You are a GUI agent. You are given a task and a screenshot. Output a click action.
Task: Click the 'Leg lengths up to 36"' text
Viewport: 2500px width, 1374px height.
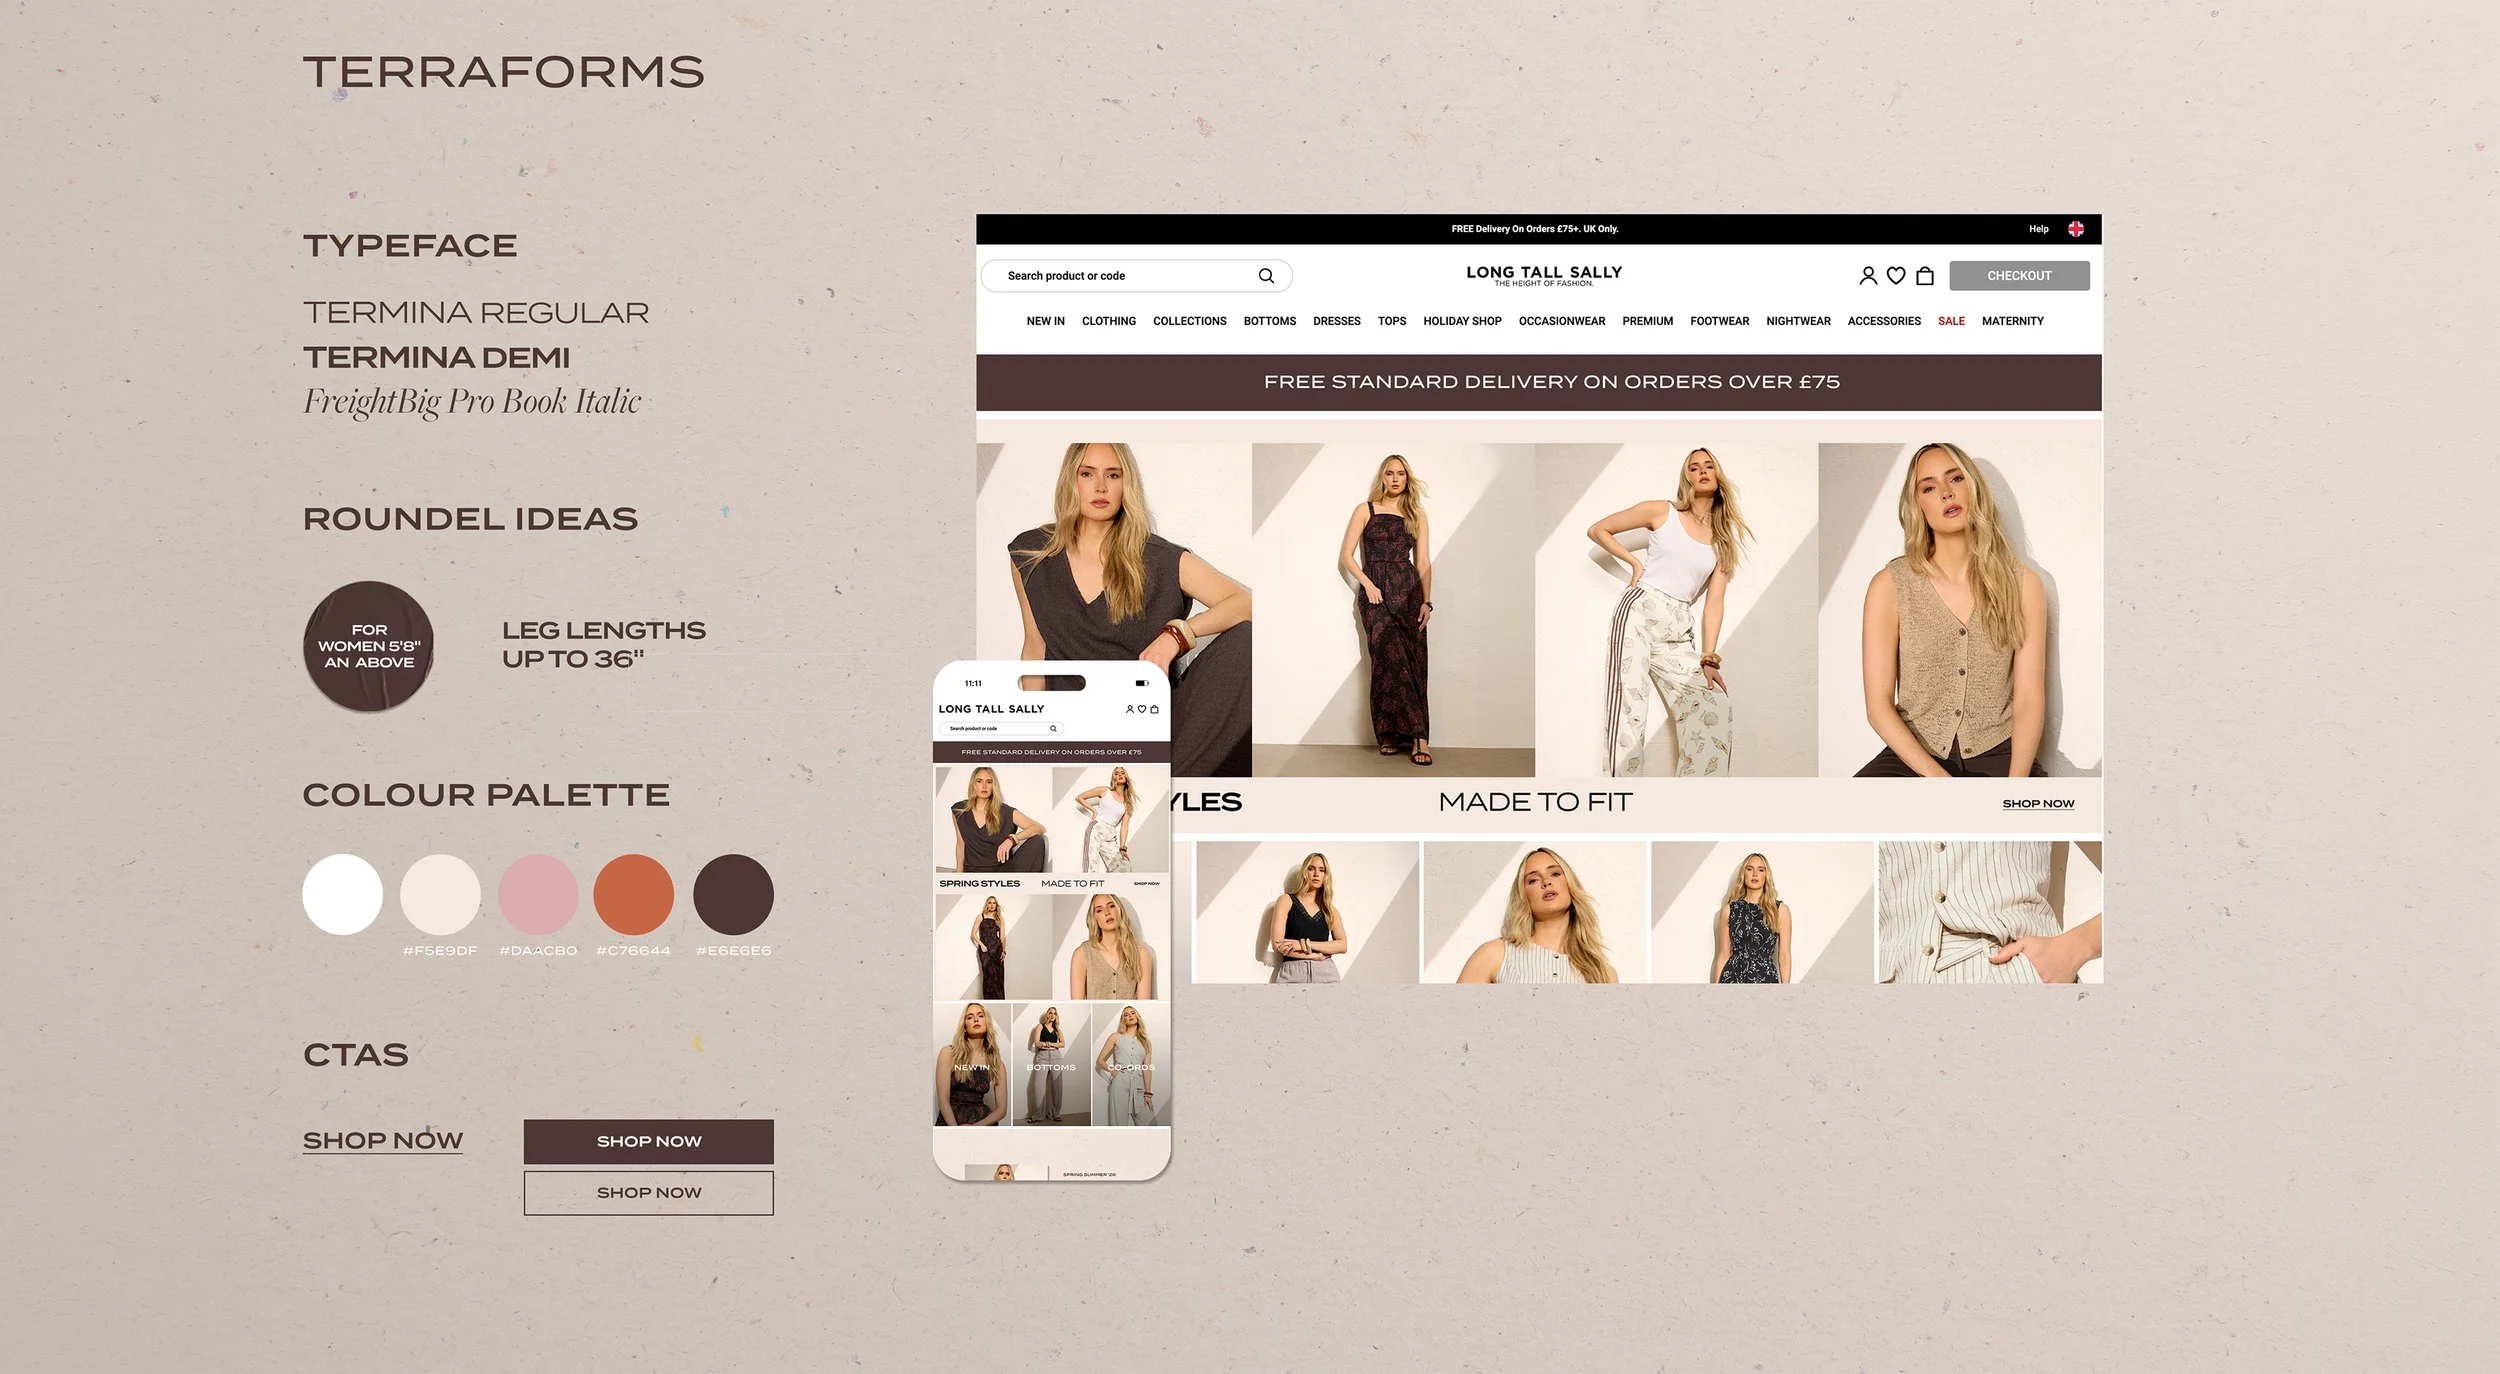pos(603,645)
